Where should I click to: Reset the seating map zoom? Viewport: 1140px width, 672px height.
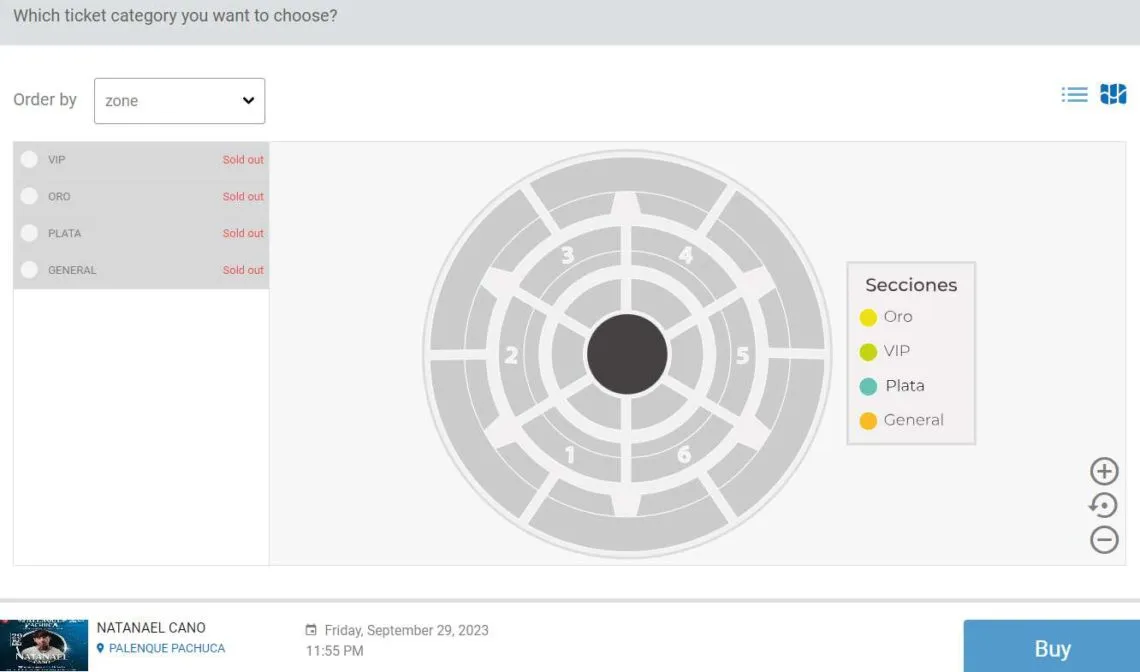pyautogui.click(x=1104, y=505)
